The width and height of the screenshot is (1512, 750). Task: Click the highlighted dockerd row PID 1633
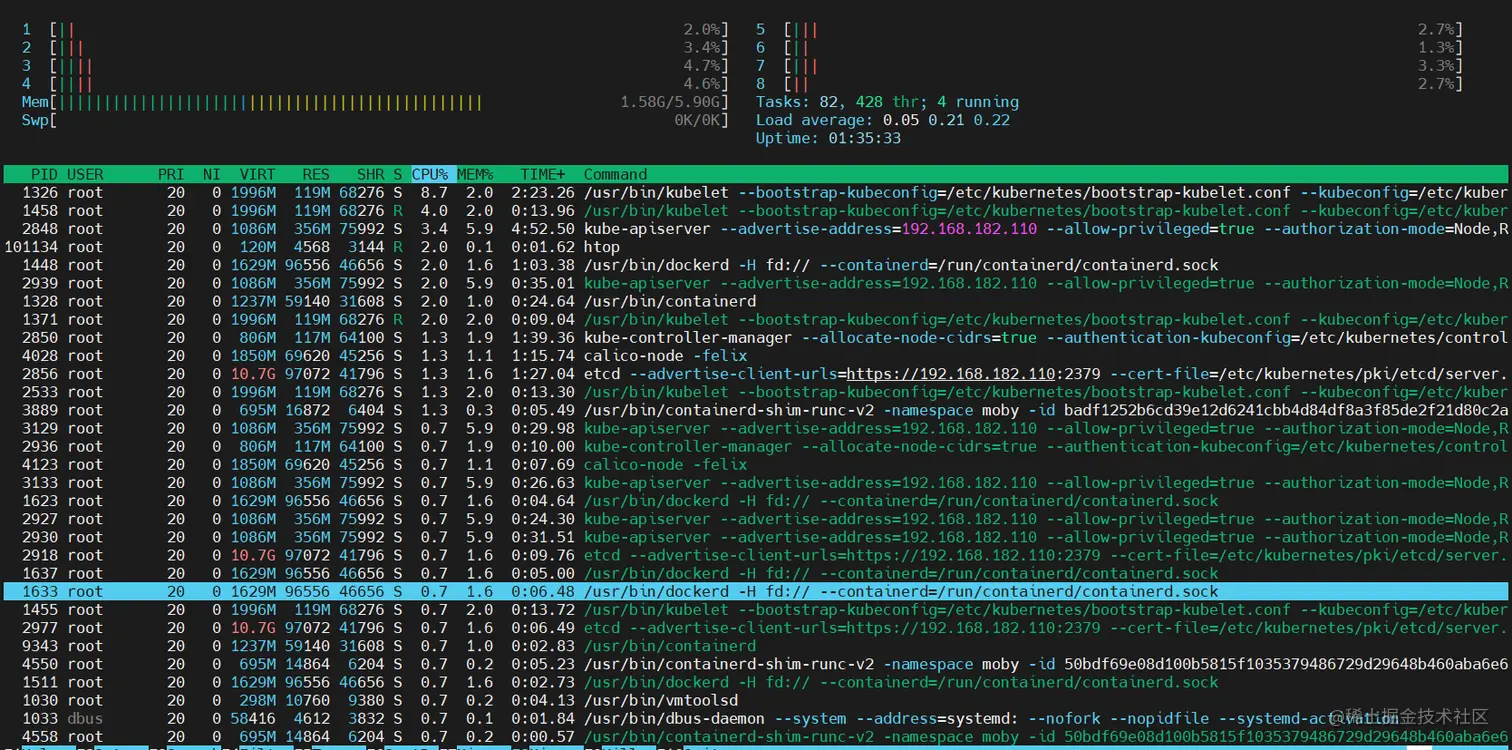pyautogui.click(x=756, y=591)
